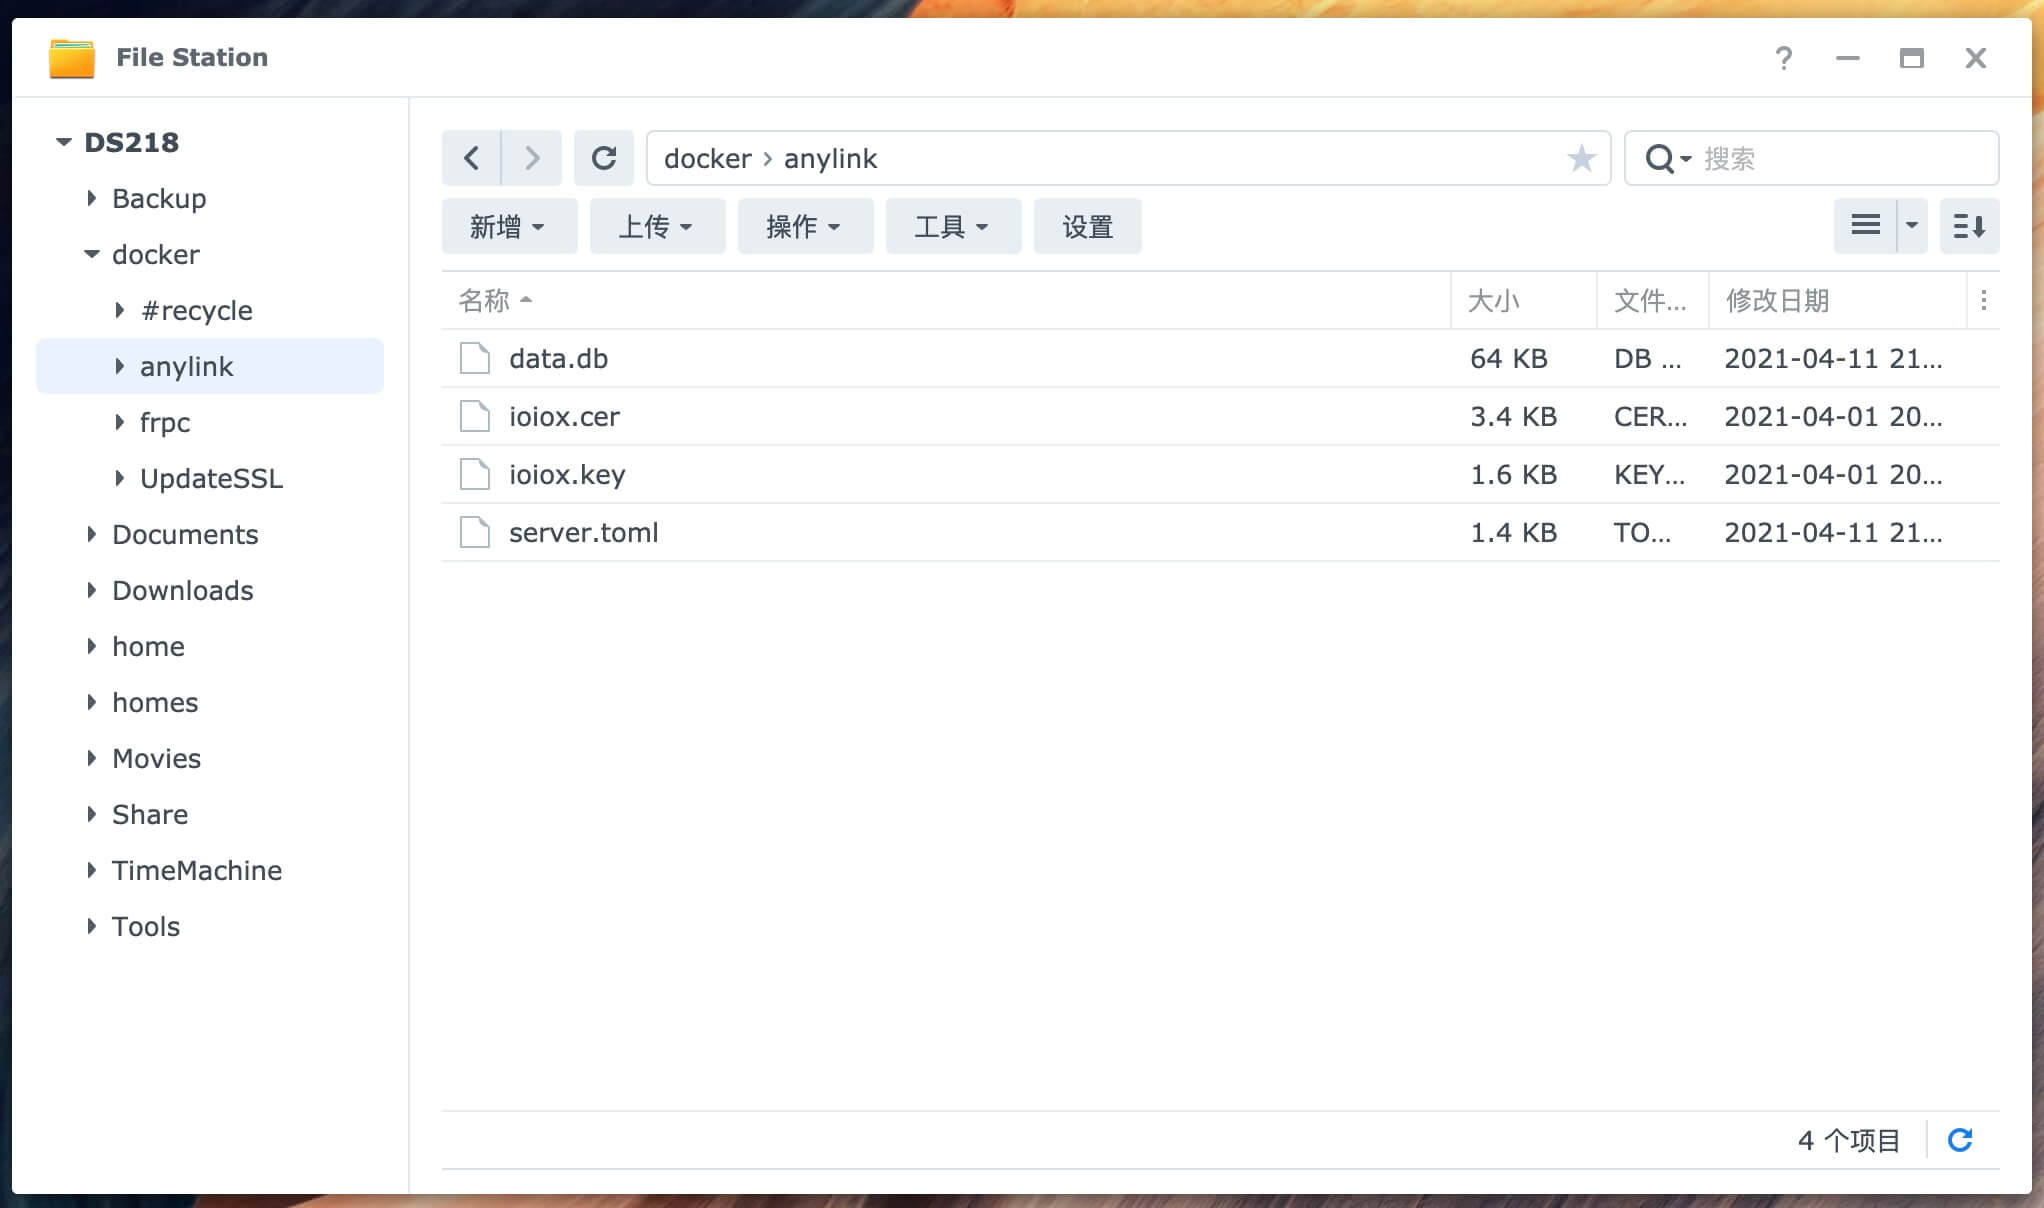Image resolution: width=2044 pixels, height=1208 pixels.
Task: Click in the 搜索 search field
Action: pos(1840,158)
